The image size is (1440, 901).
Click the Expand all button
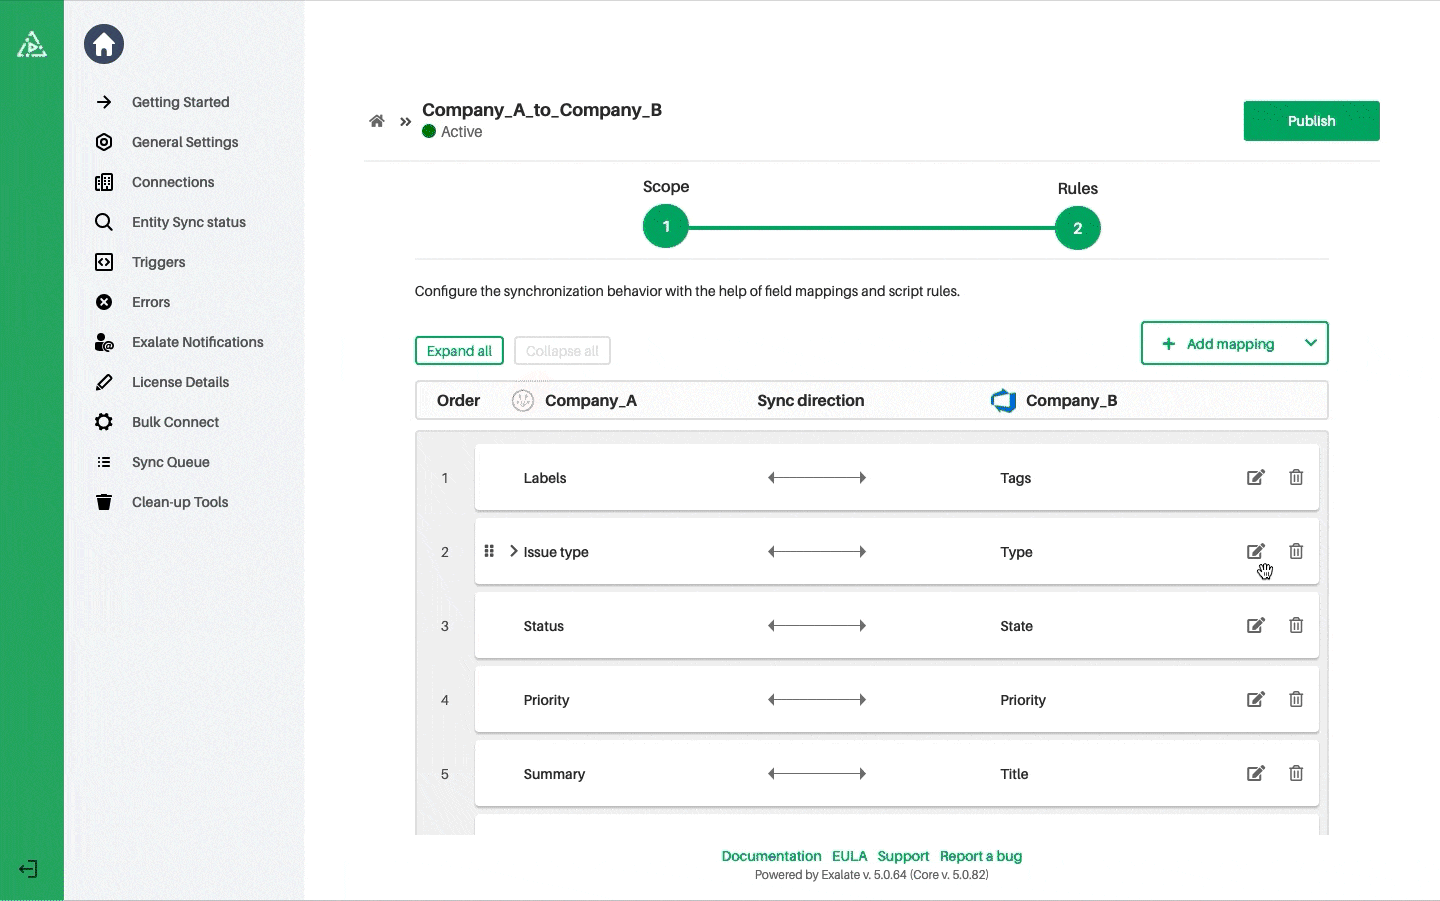(459, 351)
